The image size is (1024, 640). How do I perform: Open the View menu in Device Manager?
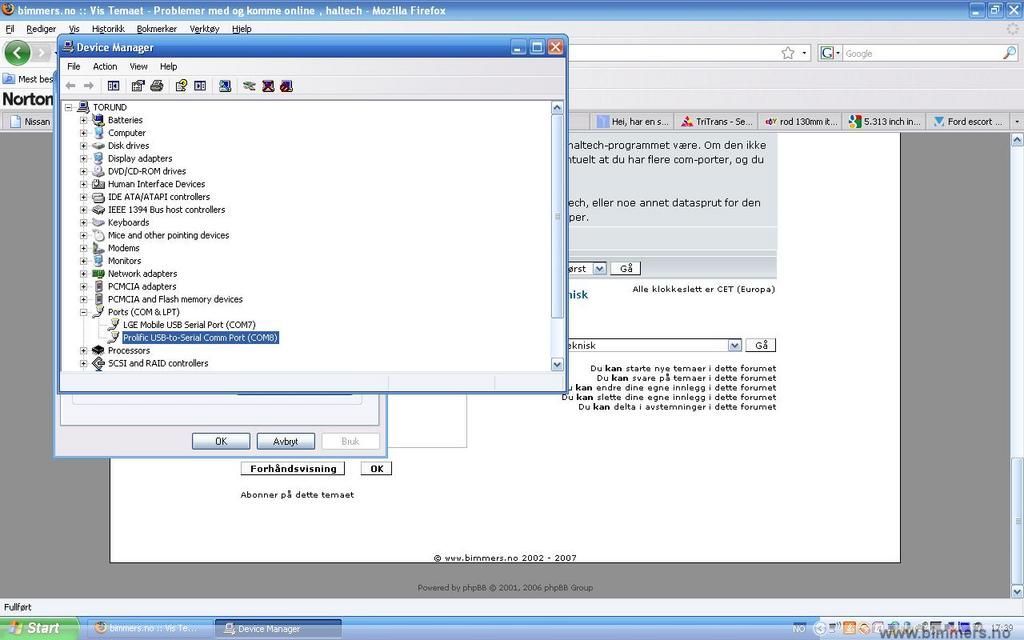tap(138, 67)
